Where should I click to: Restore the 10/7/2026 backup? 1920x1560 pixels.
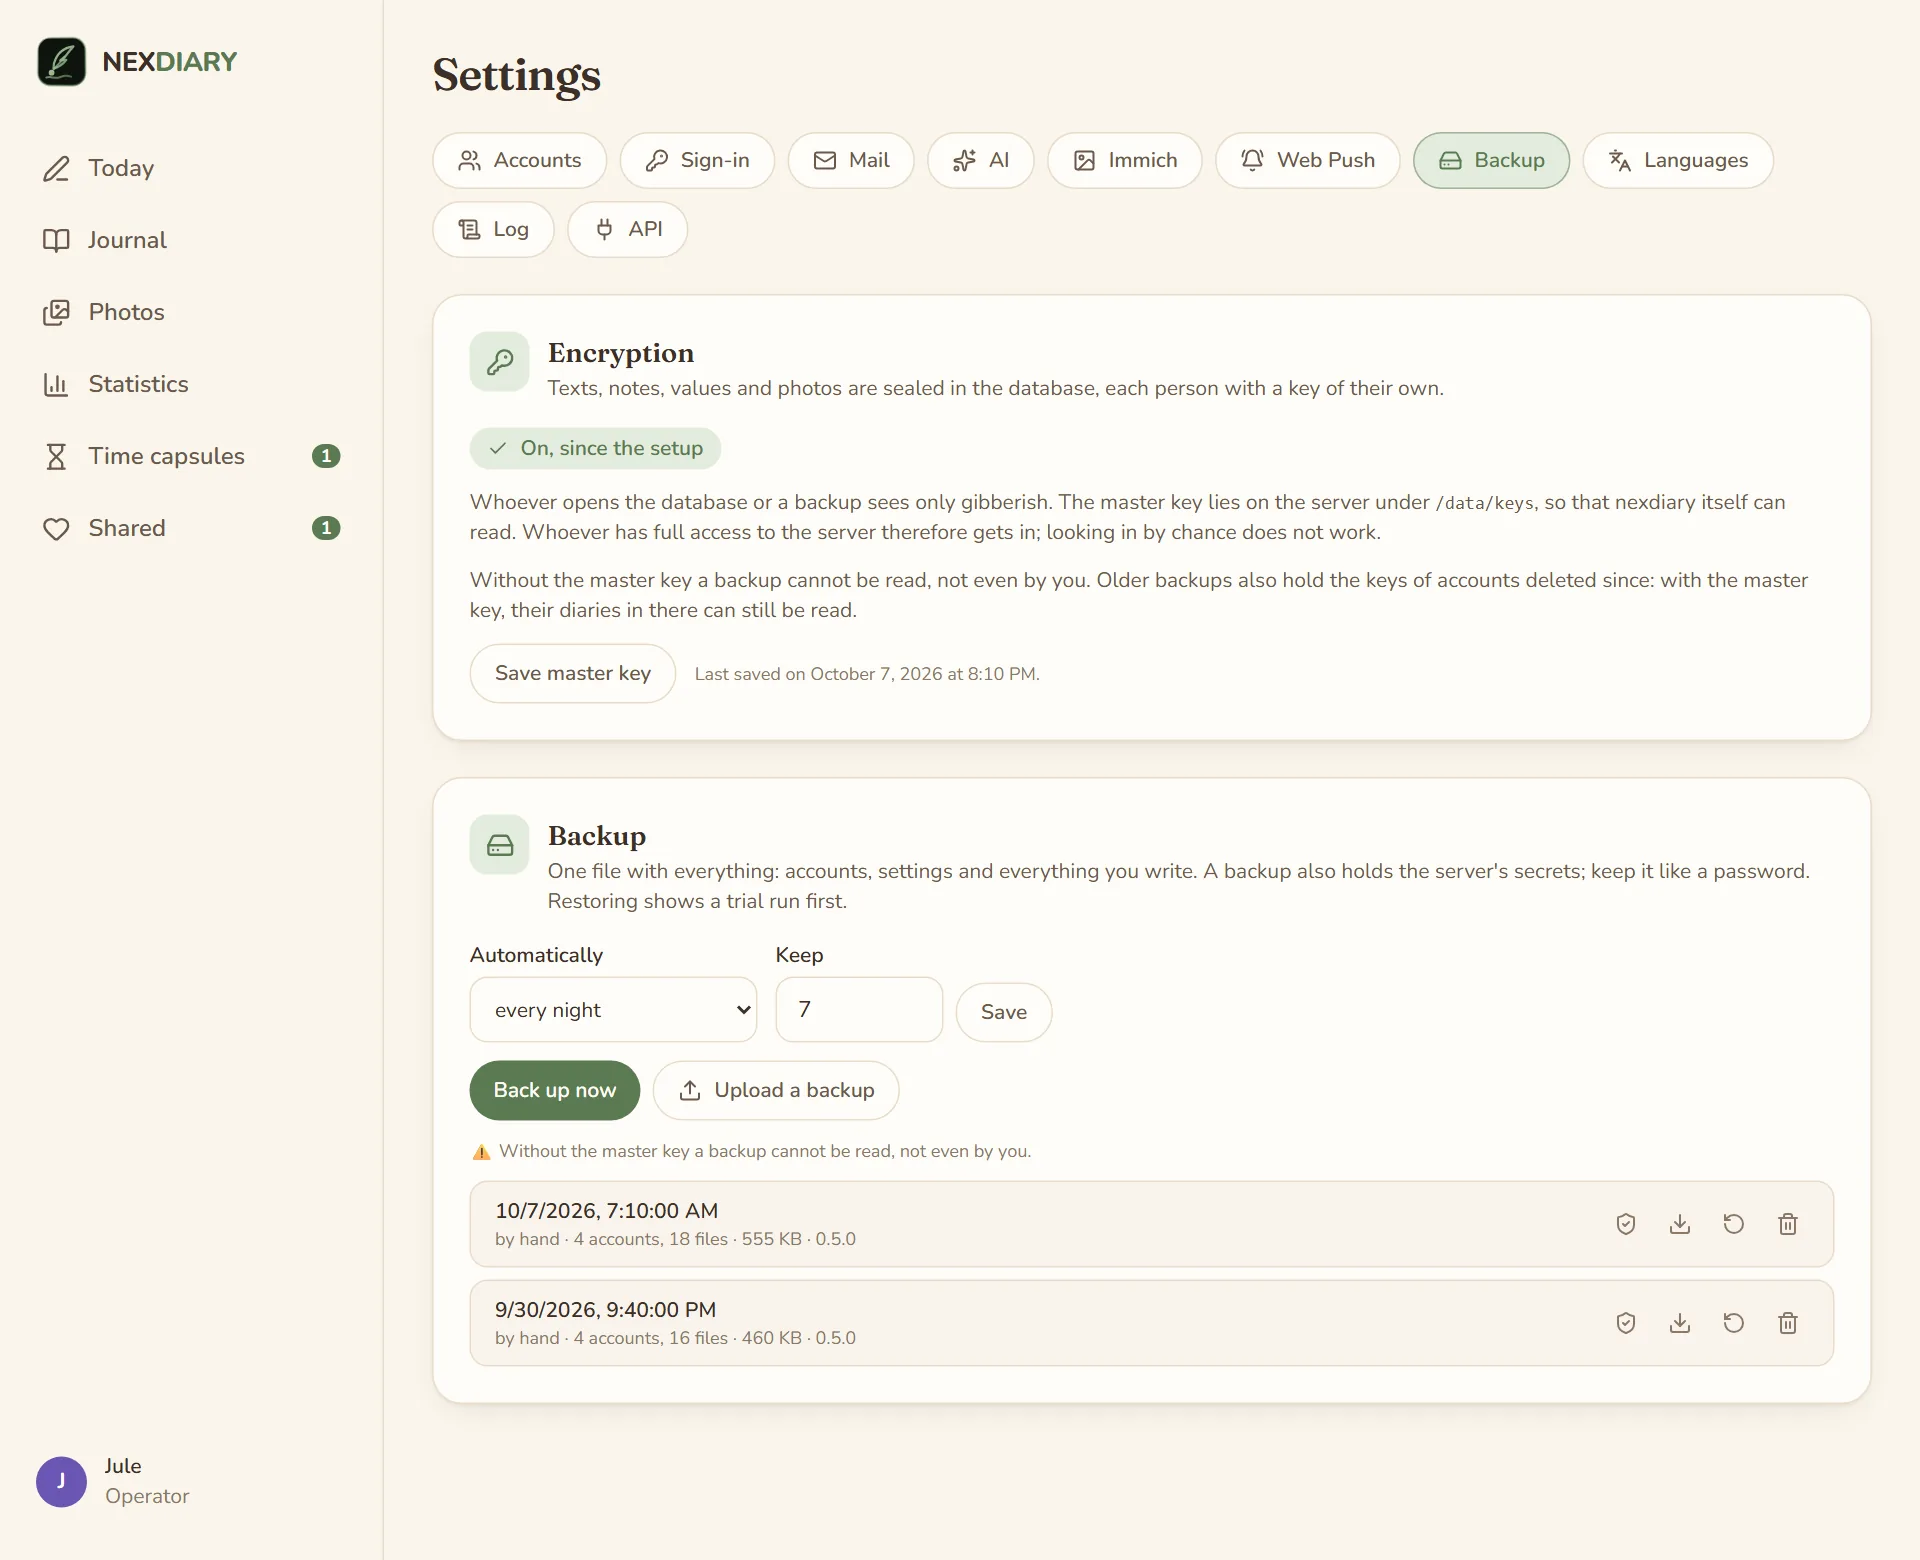1734,1224
